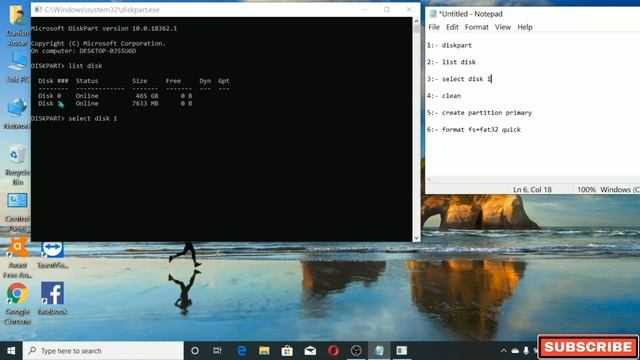Click the Notepad horizontal scrollbar left arrow
This screenshot has width=640, height=360.
tap(429, 179)
